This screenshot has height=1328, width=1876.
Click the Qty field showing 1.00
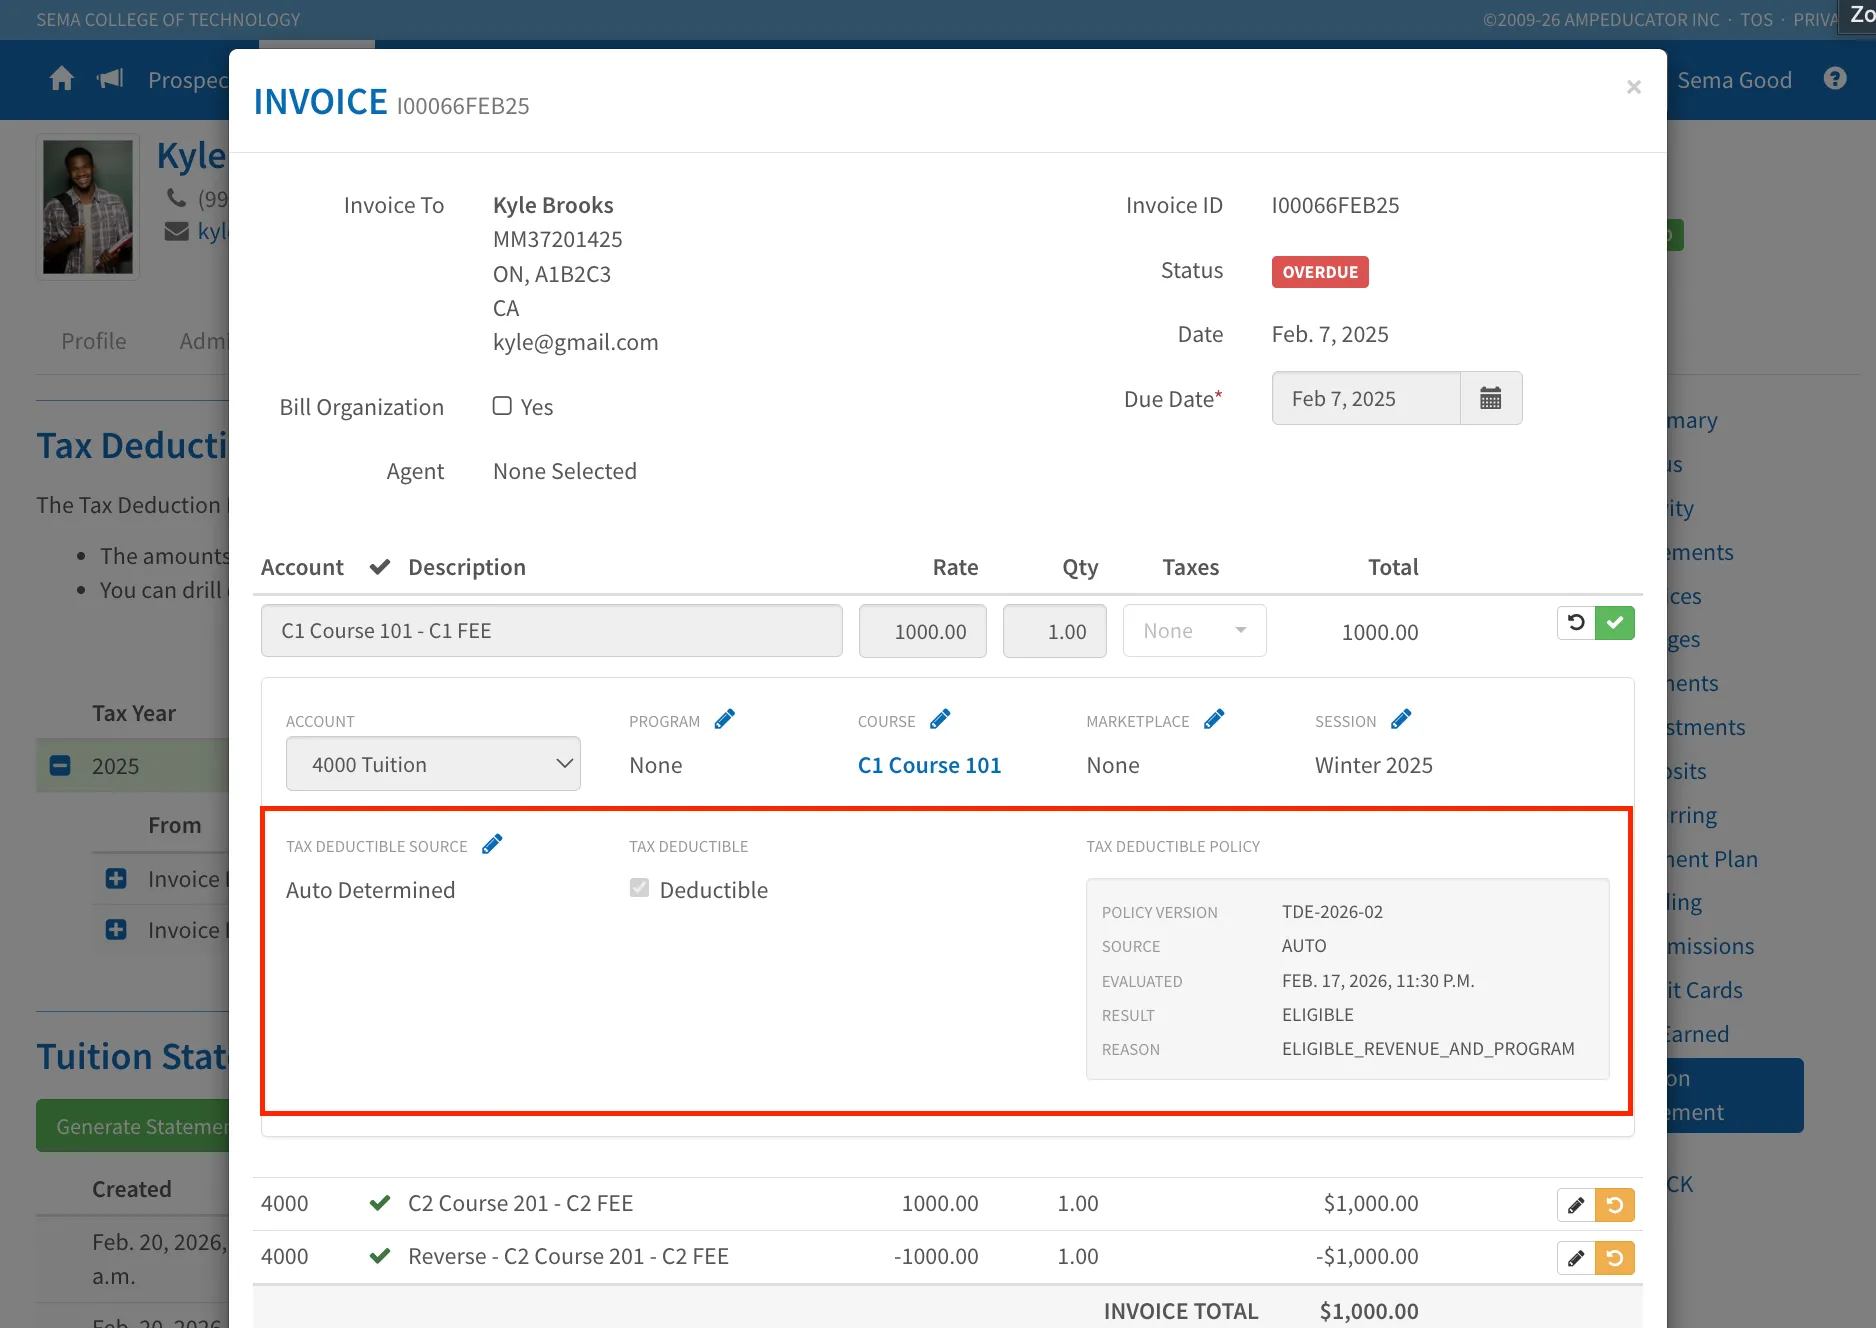click(1055, 631)
